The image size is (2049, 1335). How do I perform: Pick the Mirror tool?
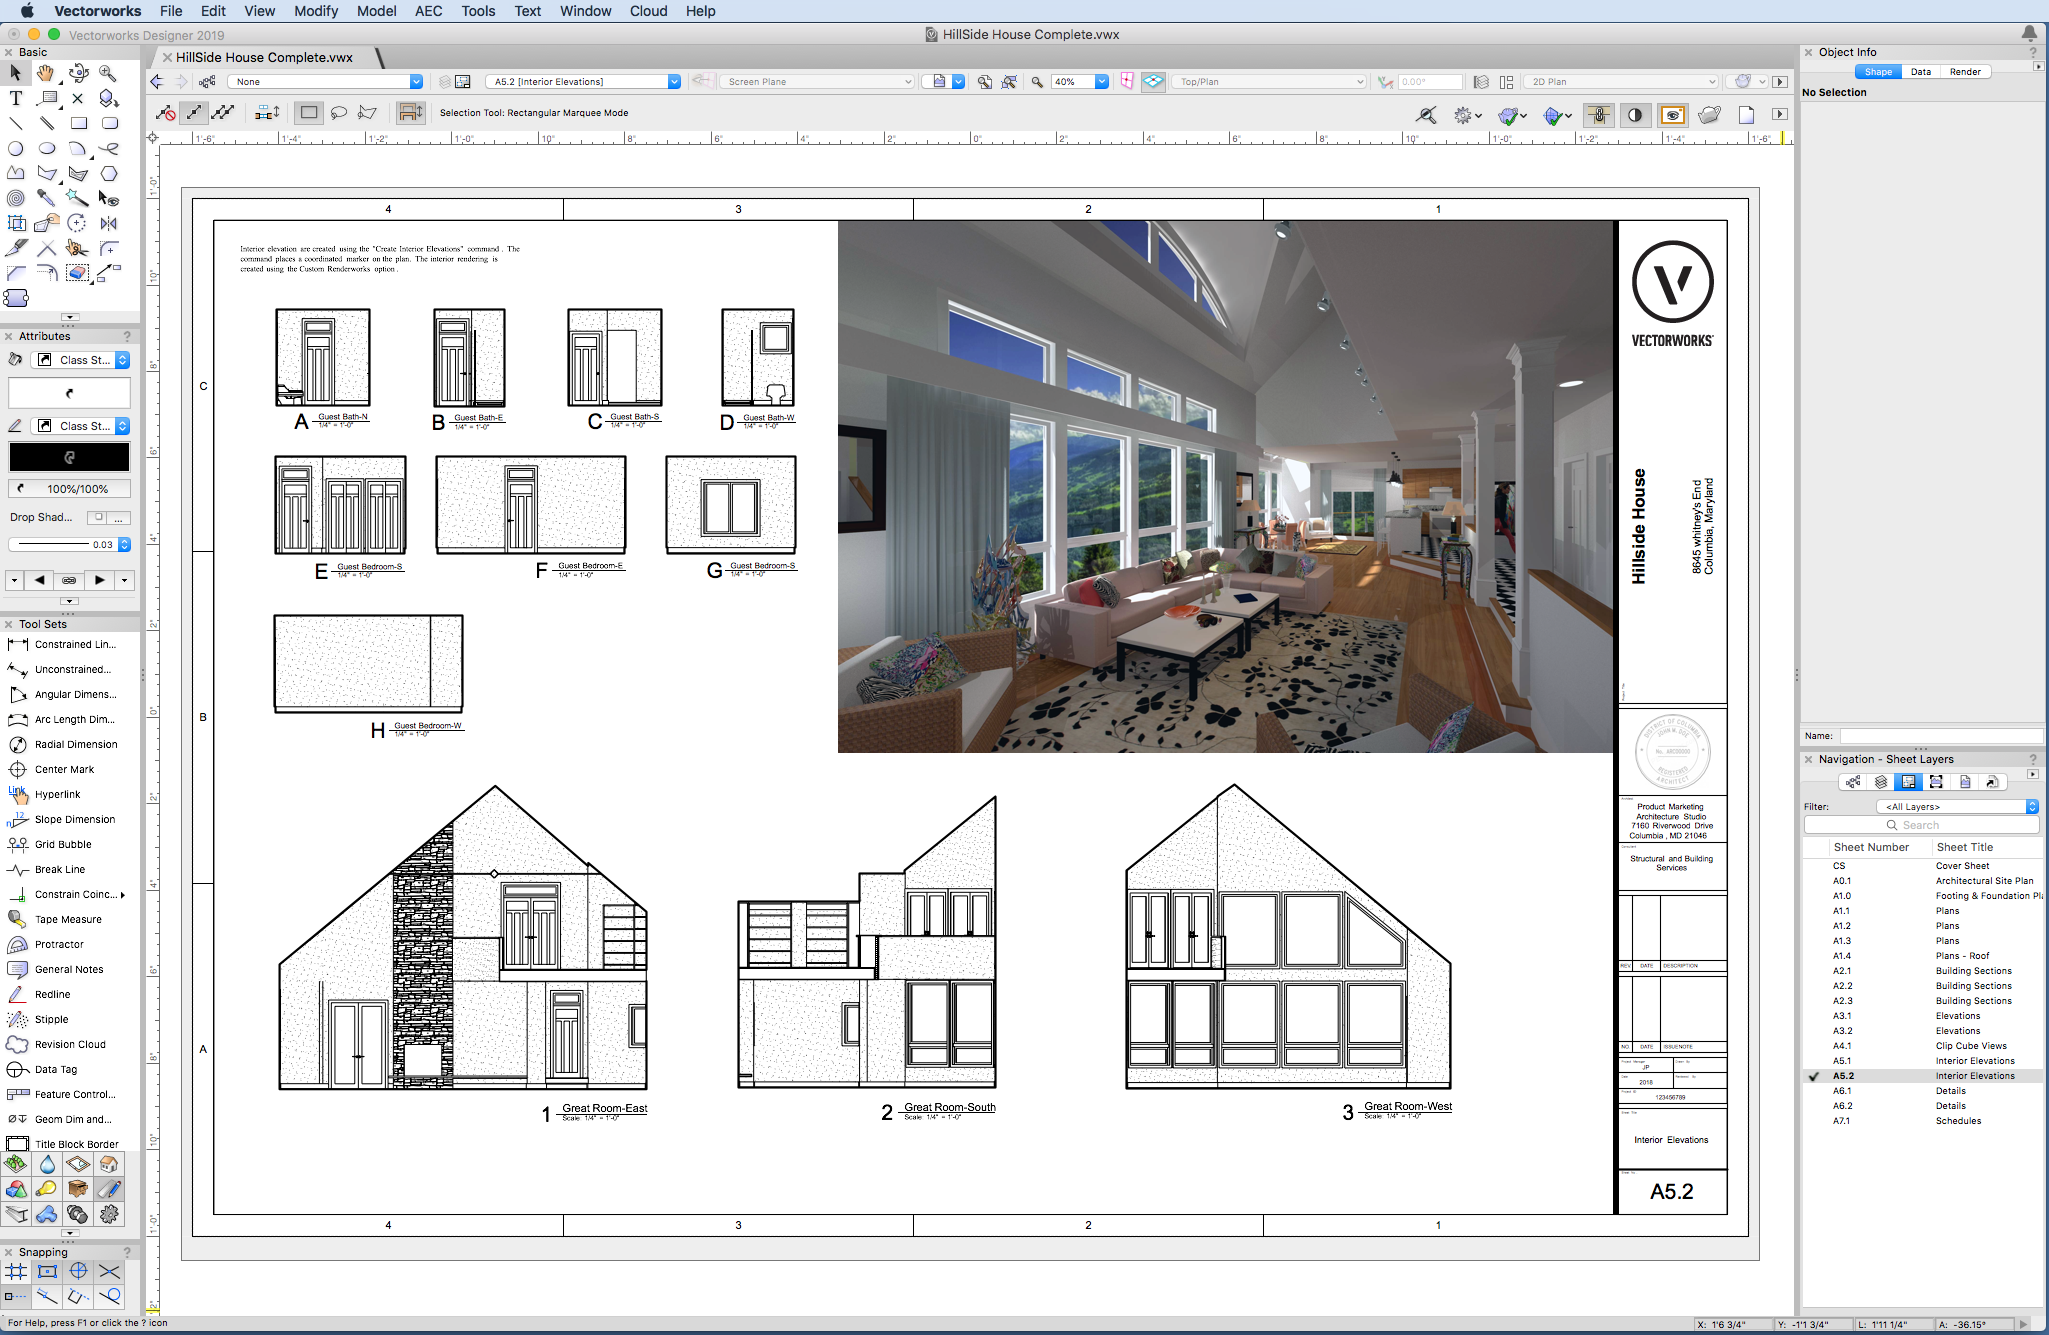tap(109, 223)
